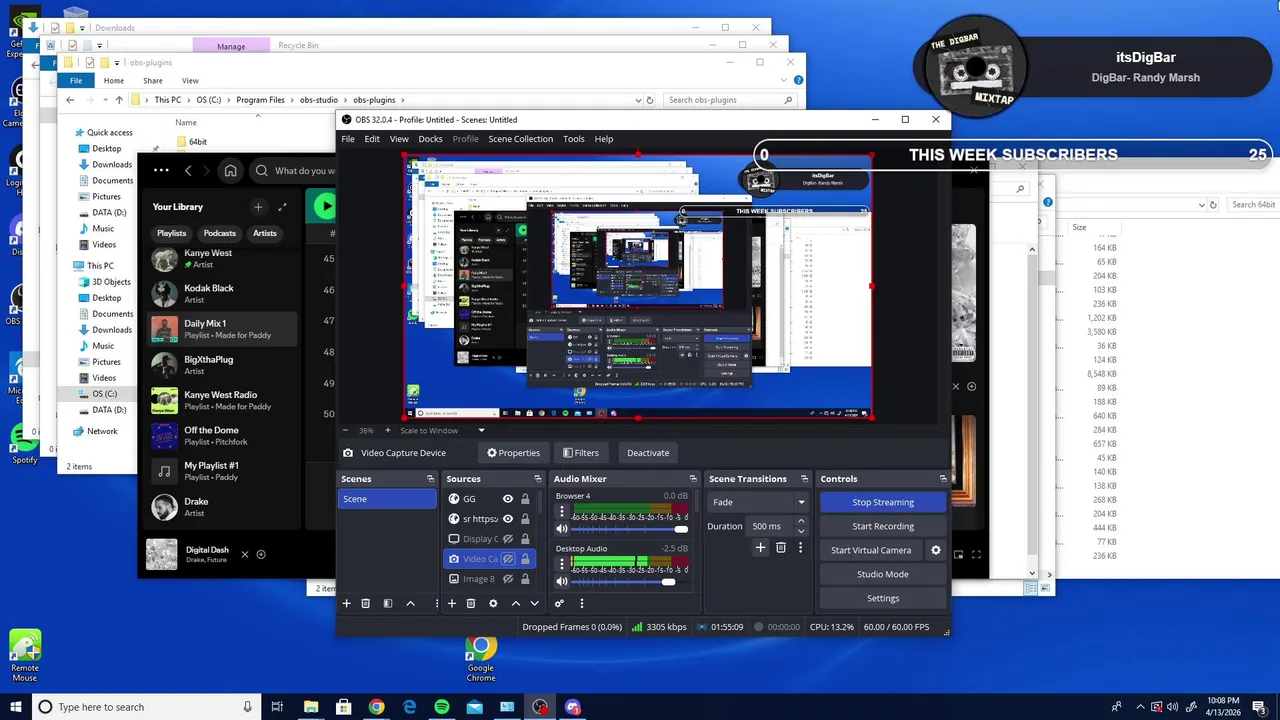Show the Display Capture source

click(x=508, y=539)
